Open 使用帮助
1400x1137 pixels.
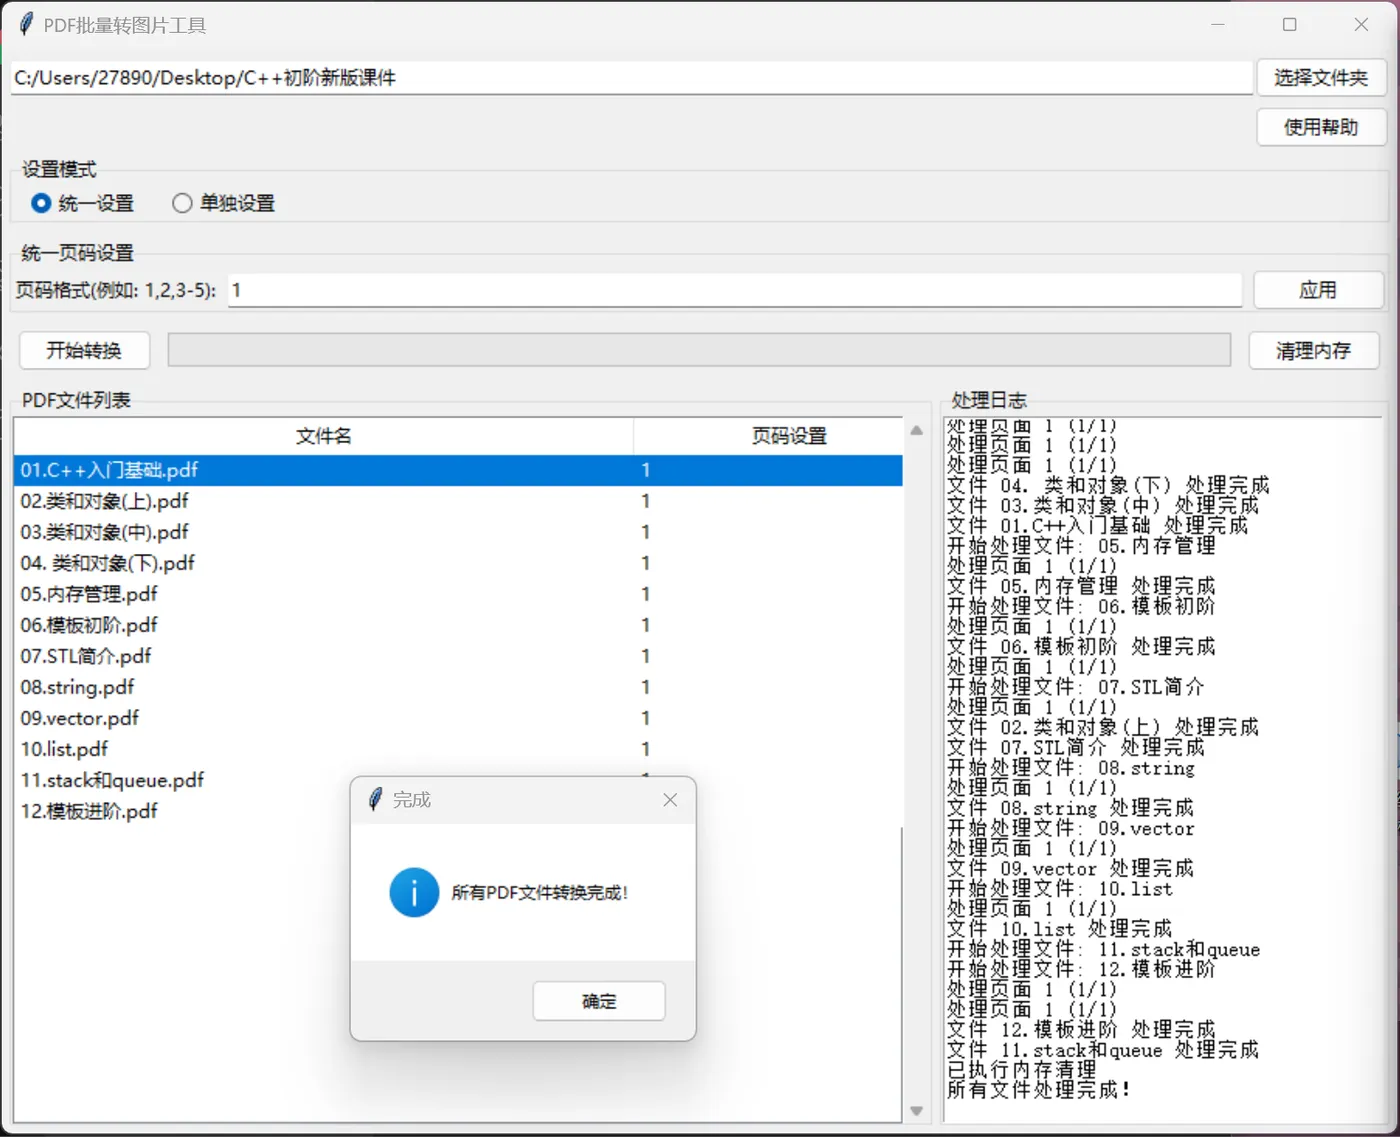coord(1321,127)
